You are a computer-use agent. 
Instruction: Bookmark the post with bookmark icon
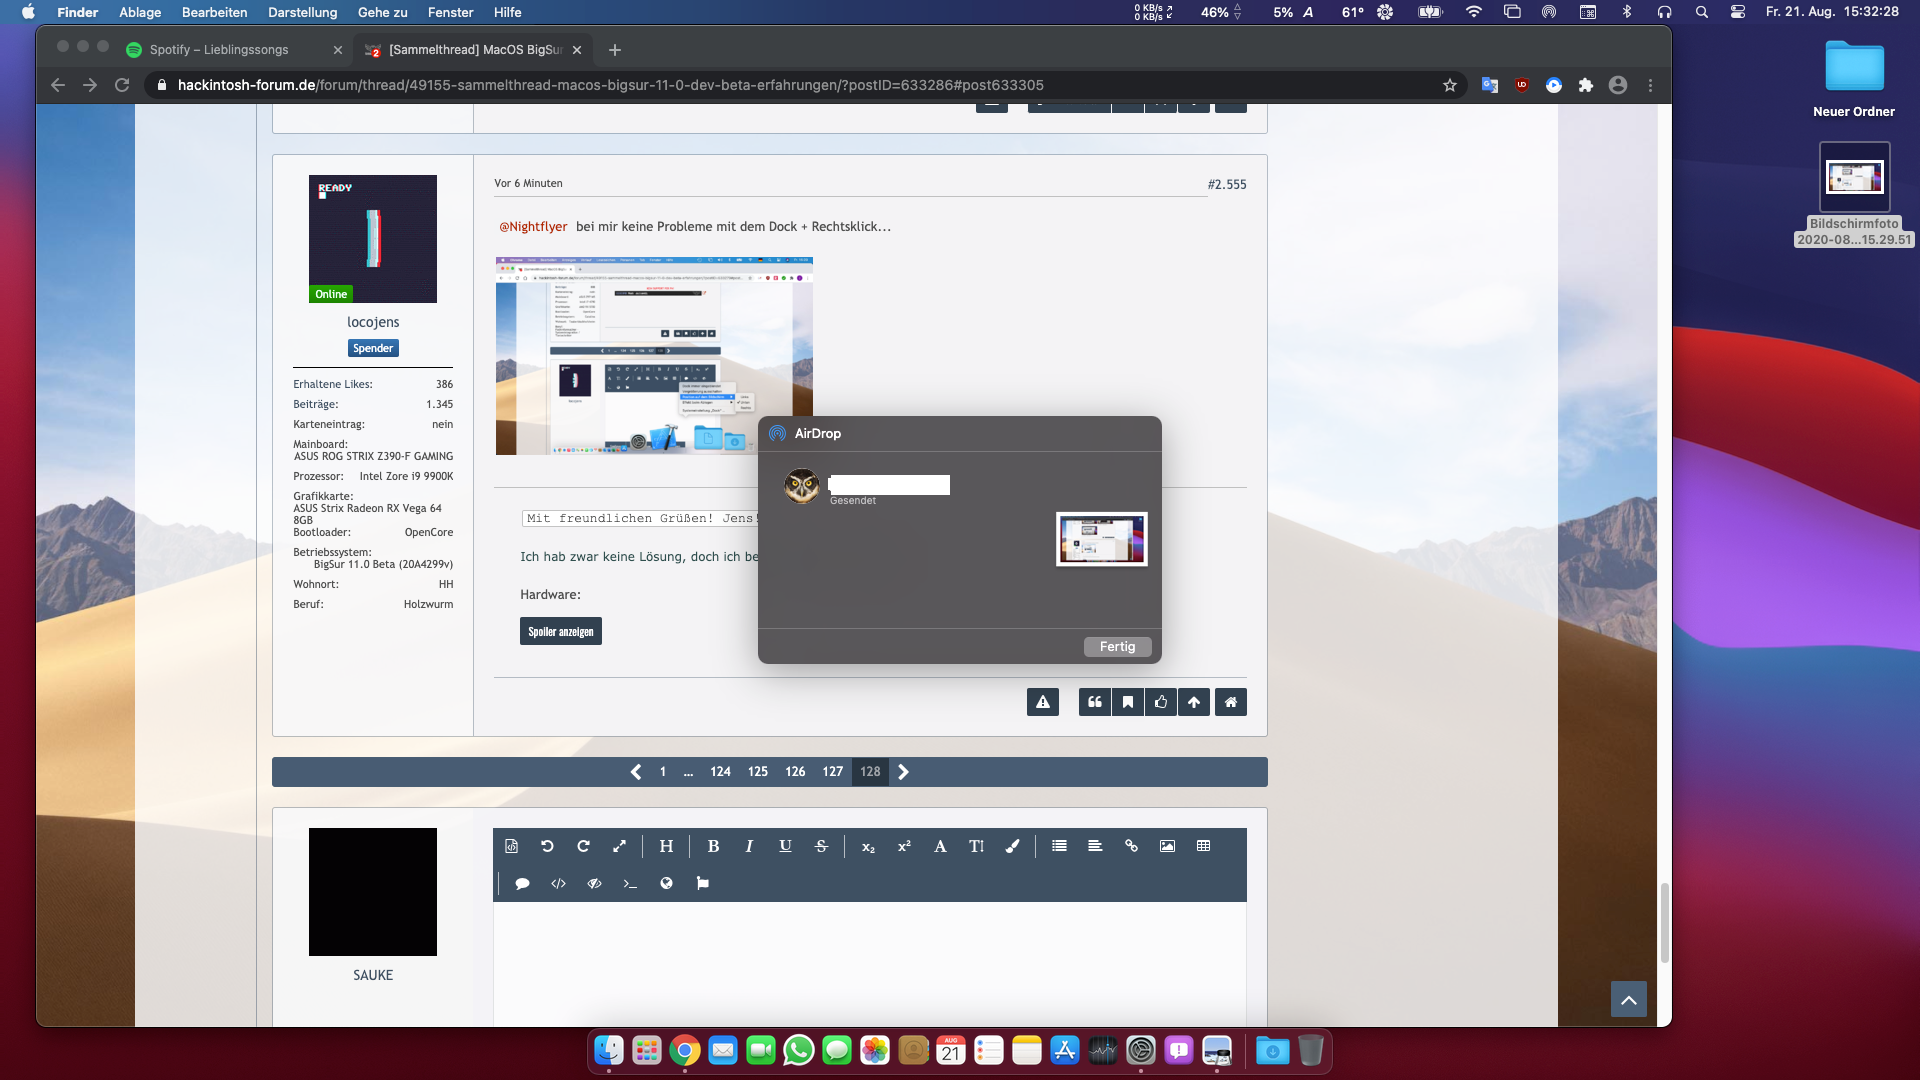click(x=1128, y=702)
